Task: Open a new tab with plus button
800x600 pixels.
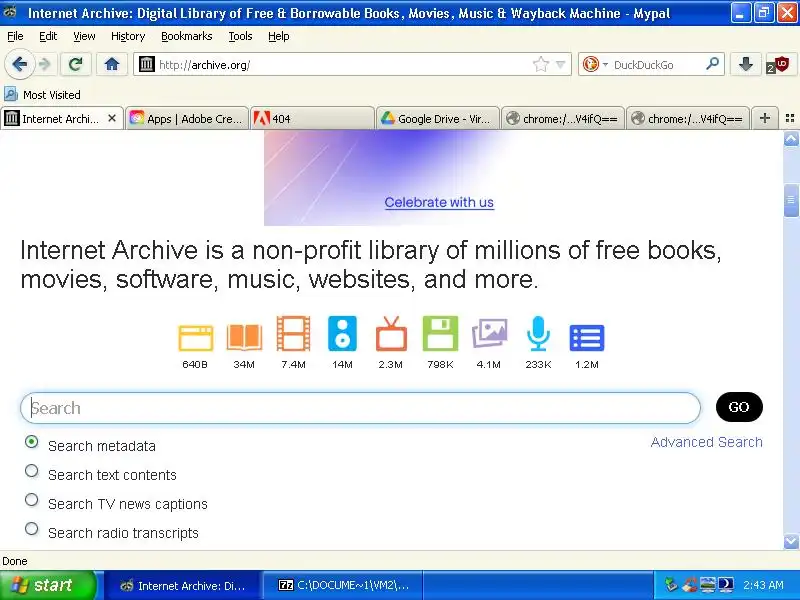Action: pos(764,118)
